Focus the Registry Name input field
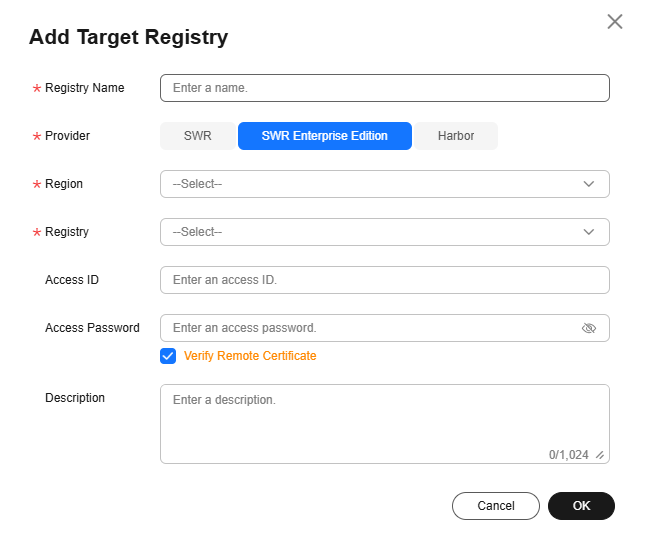 tap(385, 88)
